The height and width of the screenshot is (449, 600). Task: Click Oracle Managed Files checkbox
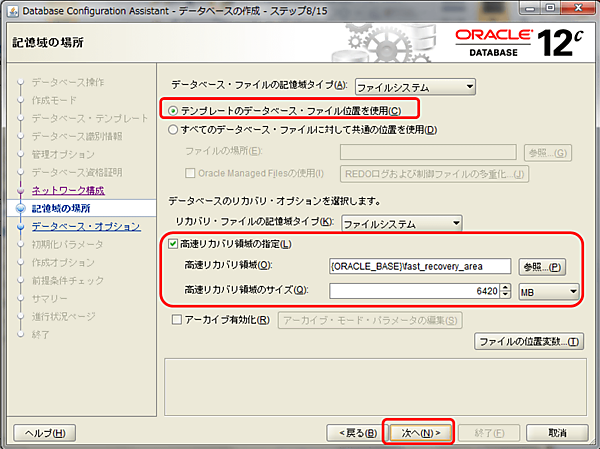click(190, 173)
